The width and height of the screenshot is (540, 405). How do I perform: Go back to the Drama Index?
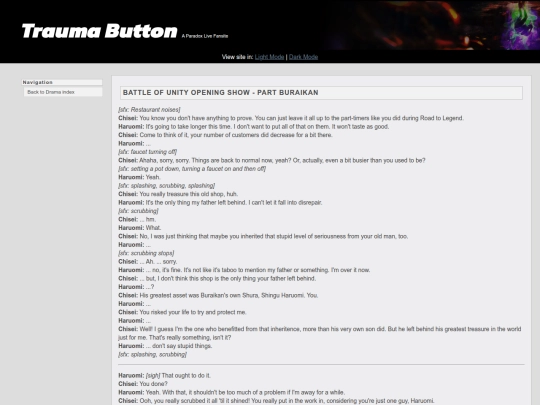(x=51, y=92)
